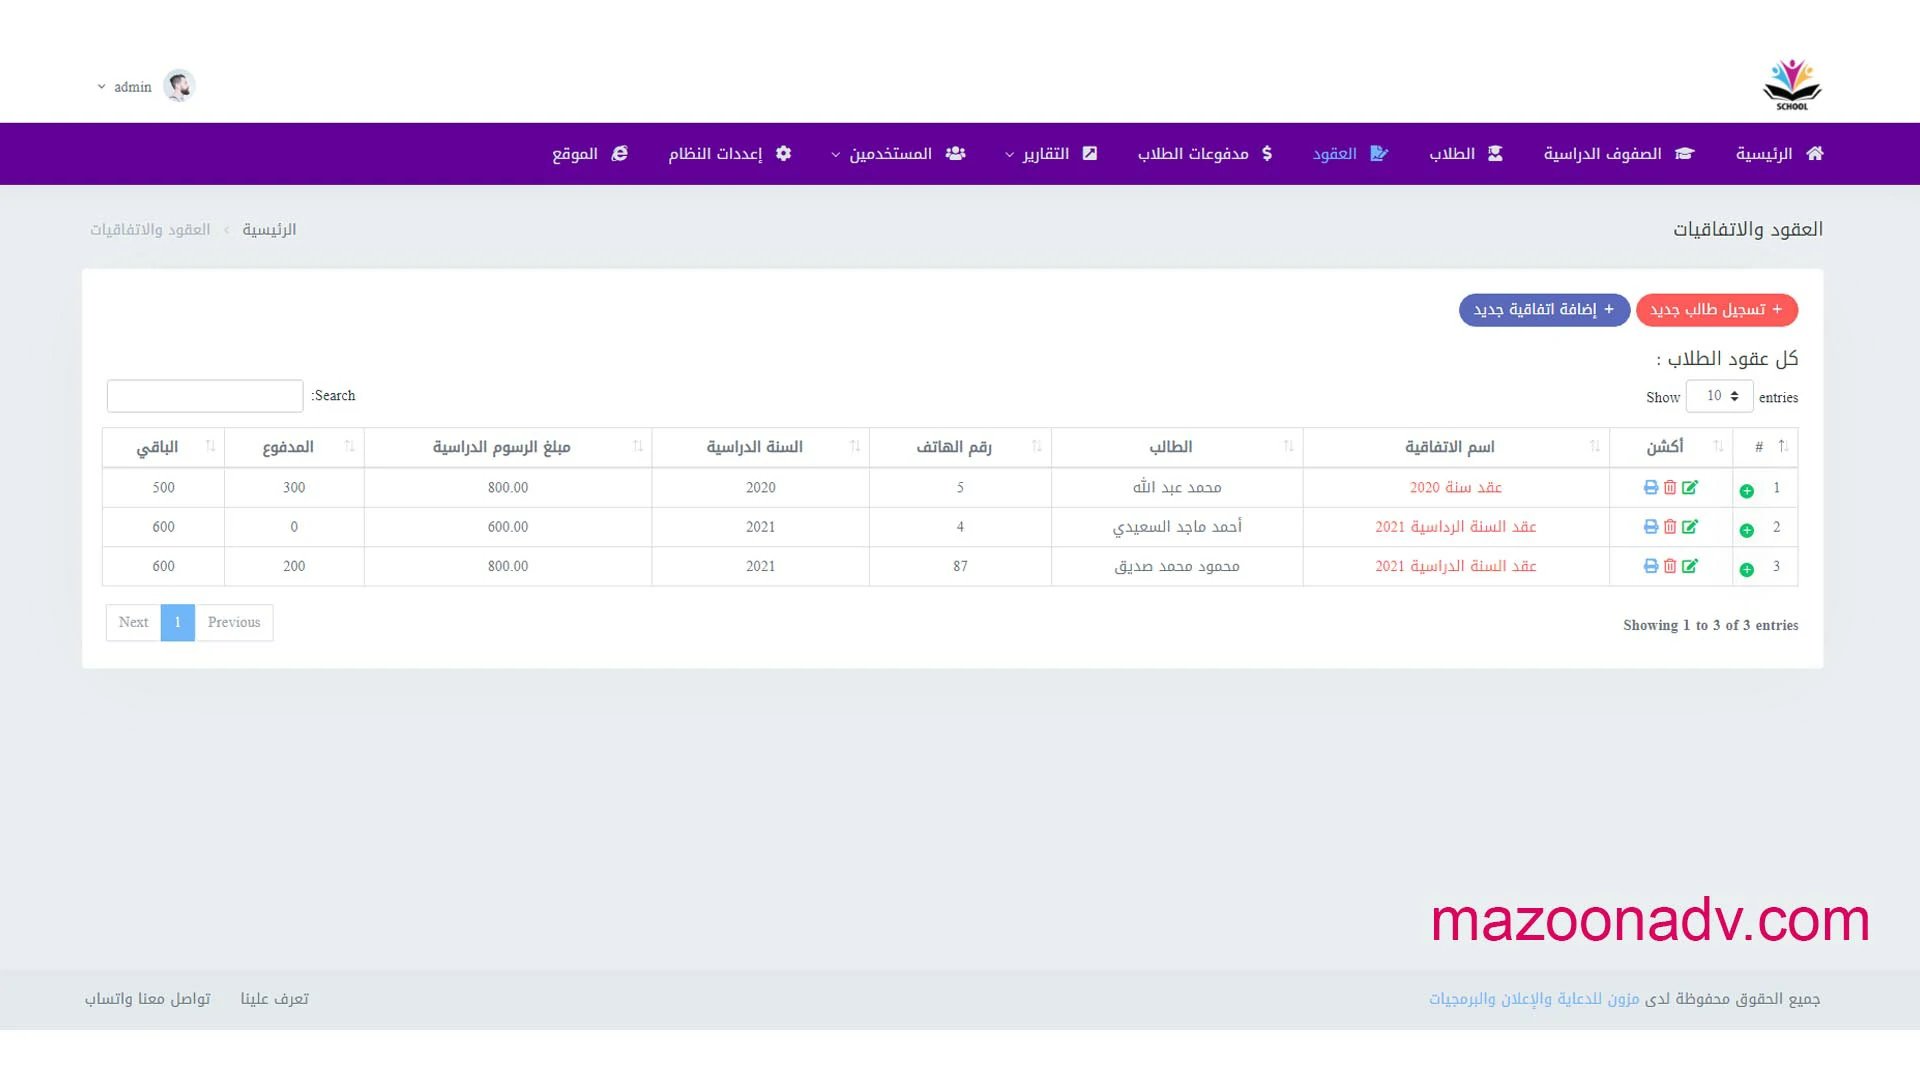The width and height of the screenshot is (1920, 1080).
Task: Expand row 3 with the green plus button
Action: tap(1747, 570)
